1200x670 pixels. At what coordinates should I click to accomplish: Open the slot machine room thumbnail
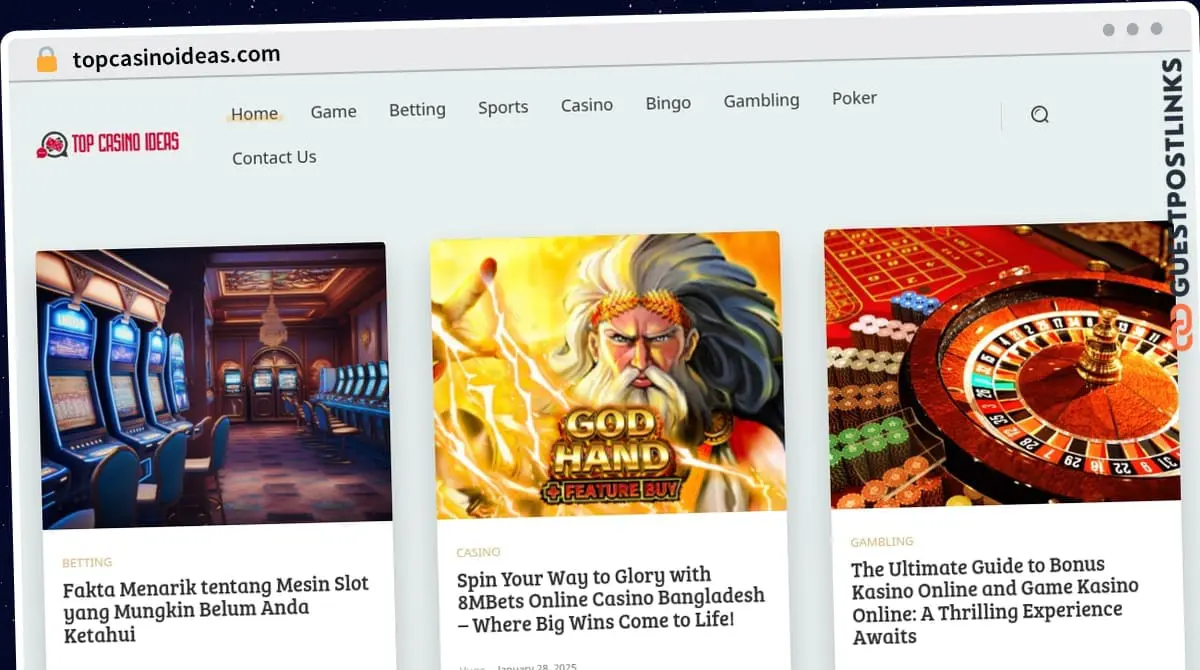point(213,385)
